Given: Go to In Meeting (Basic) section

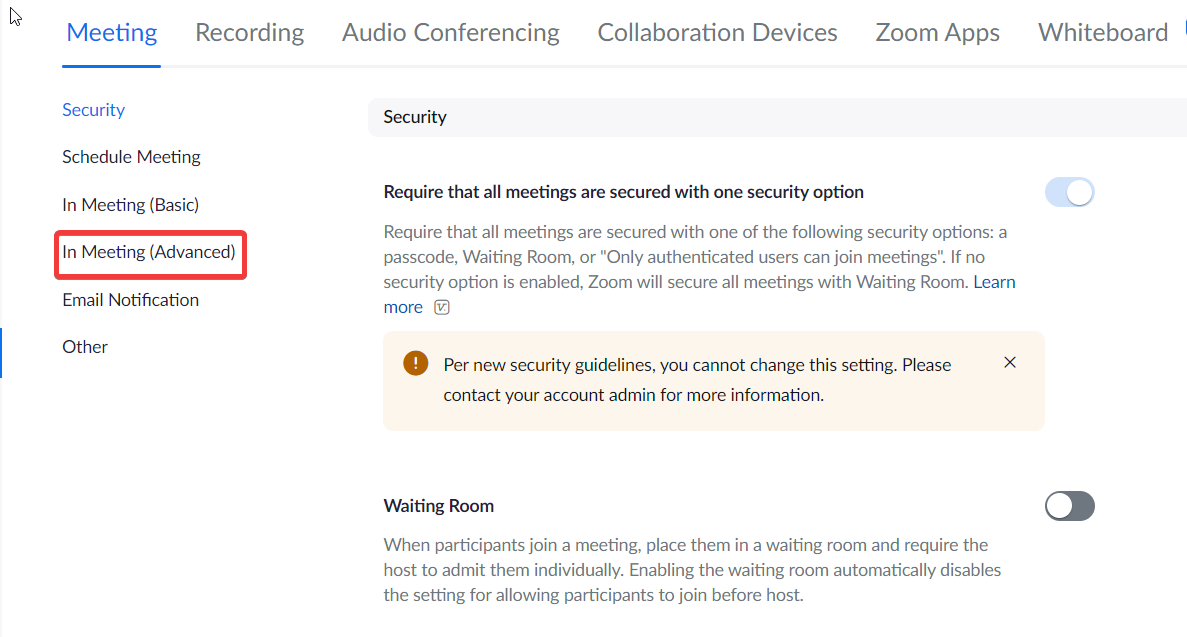Looking at the screenshot, I should (130, 205).
